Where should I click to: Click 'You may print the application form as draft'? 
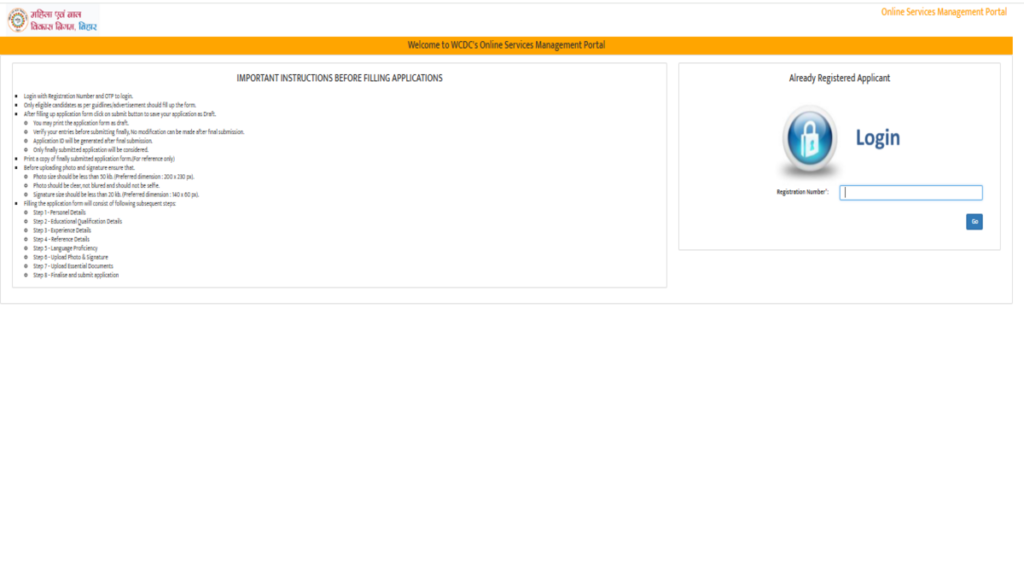(81, 123)
